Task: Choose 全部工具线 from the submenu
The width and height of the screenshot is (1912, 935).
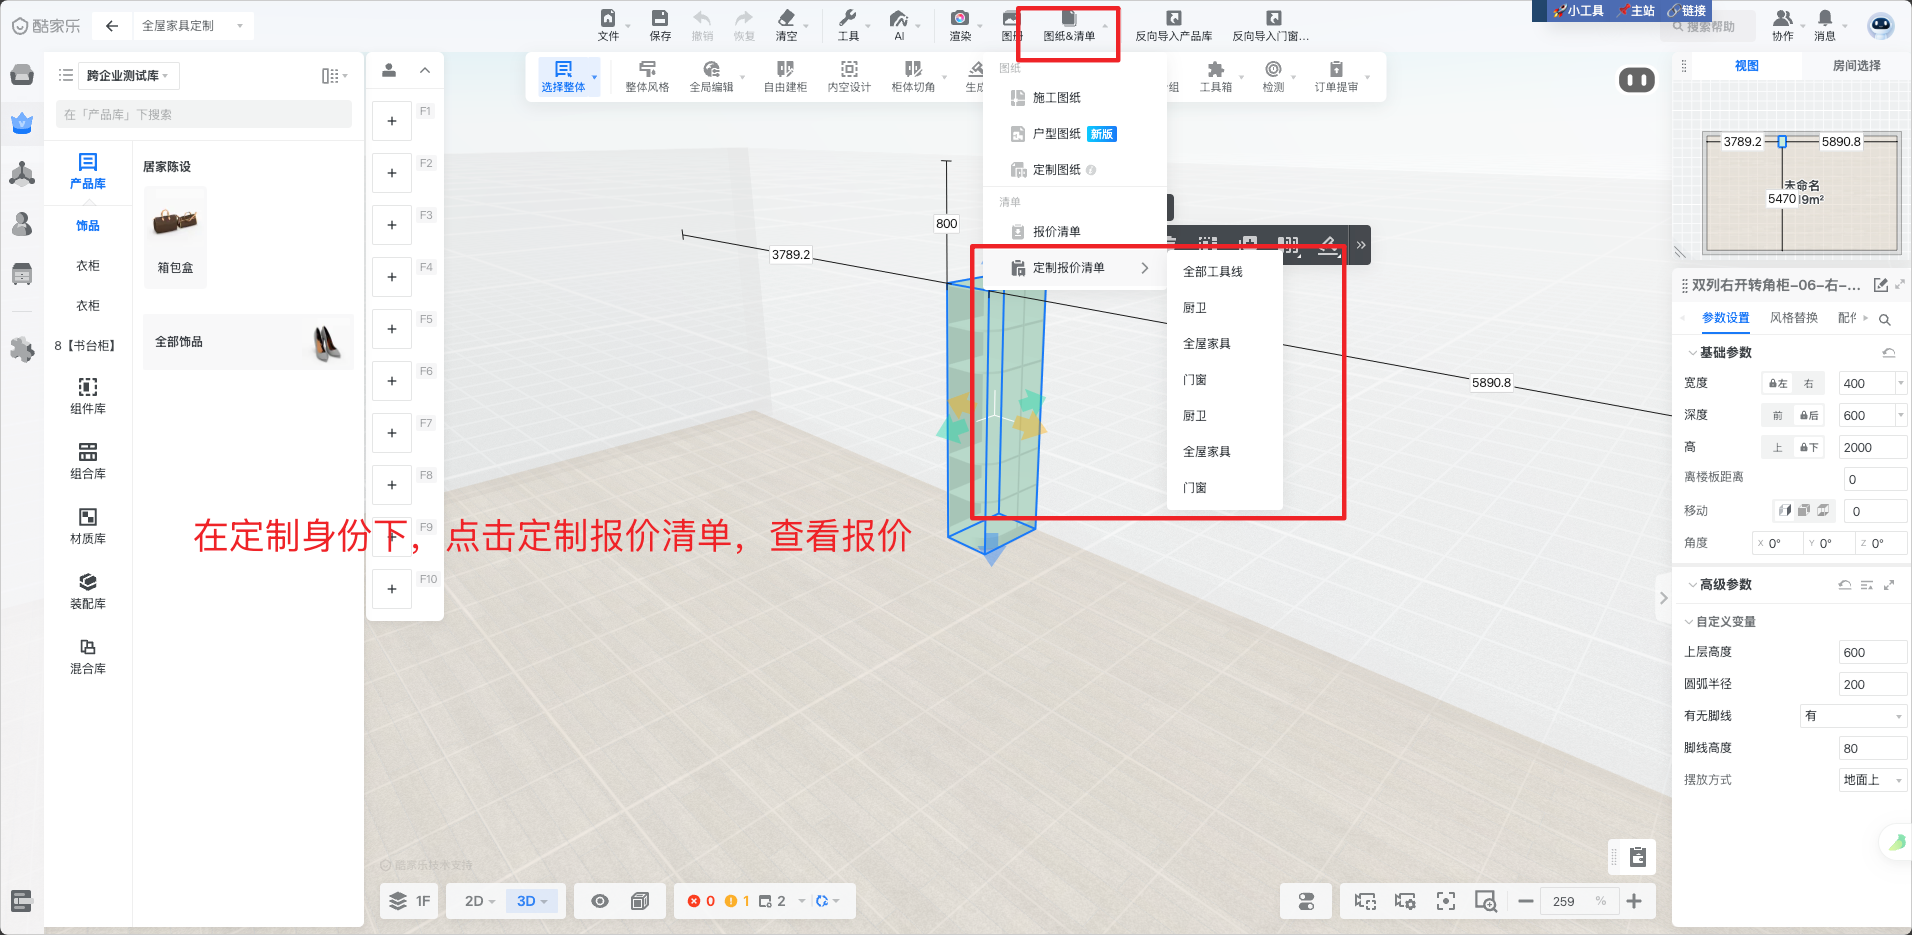Action: (1212, 272)
